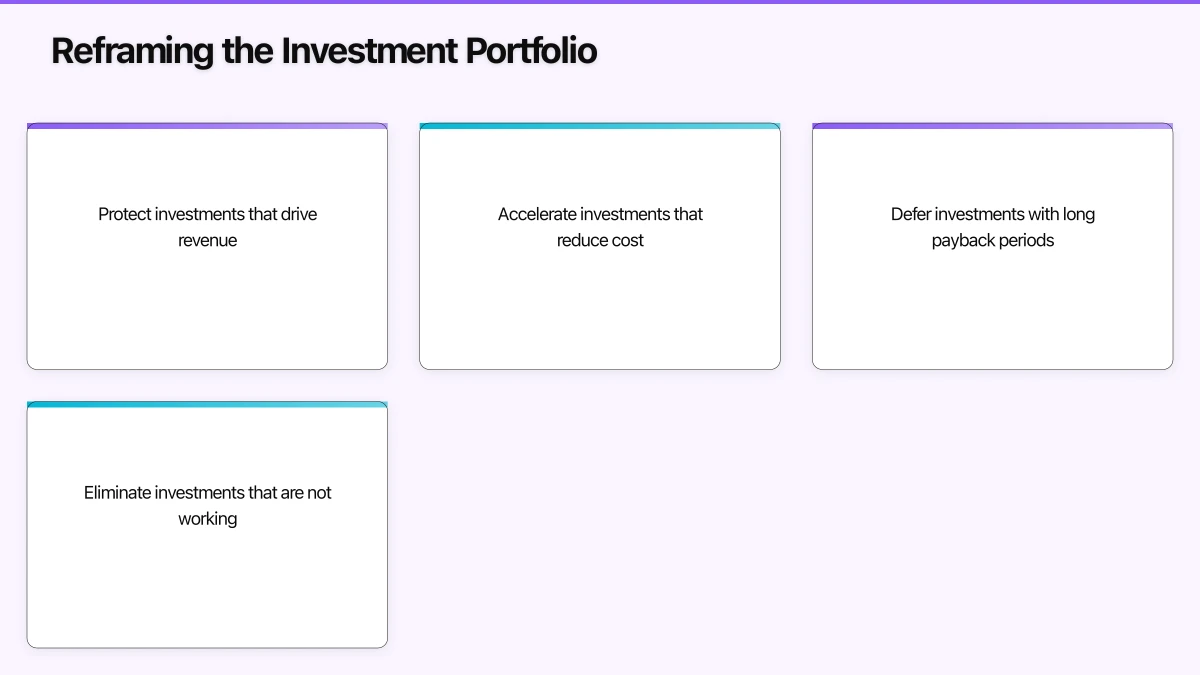Viewport: 1200px width, 675px height.
Task: Click the word "revenue" in the first card
Action: click(x=207, y=241)
